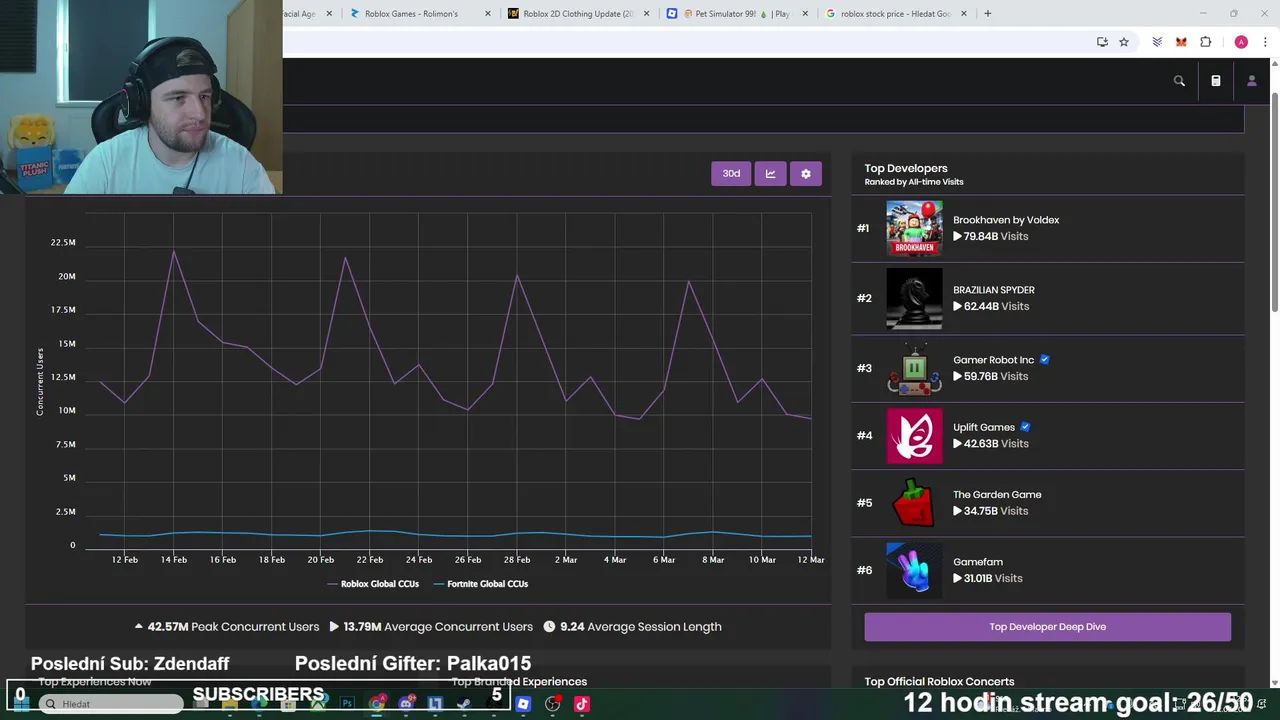Screen dimensions: 1280x720
Task: Click the page vertical scrollbar thumb
Action: click(1275, 200)
